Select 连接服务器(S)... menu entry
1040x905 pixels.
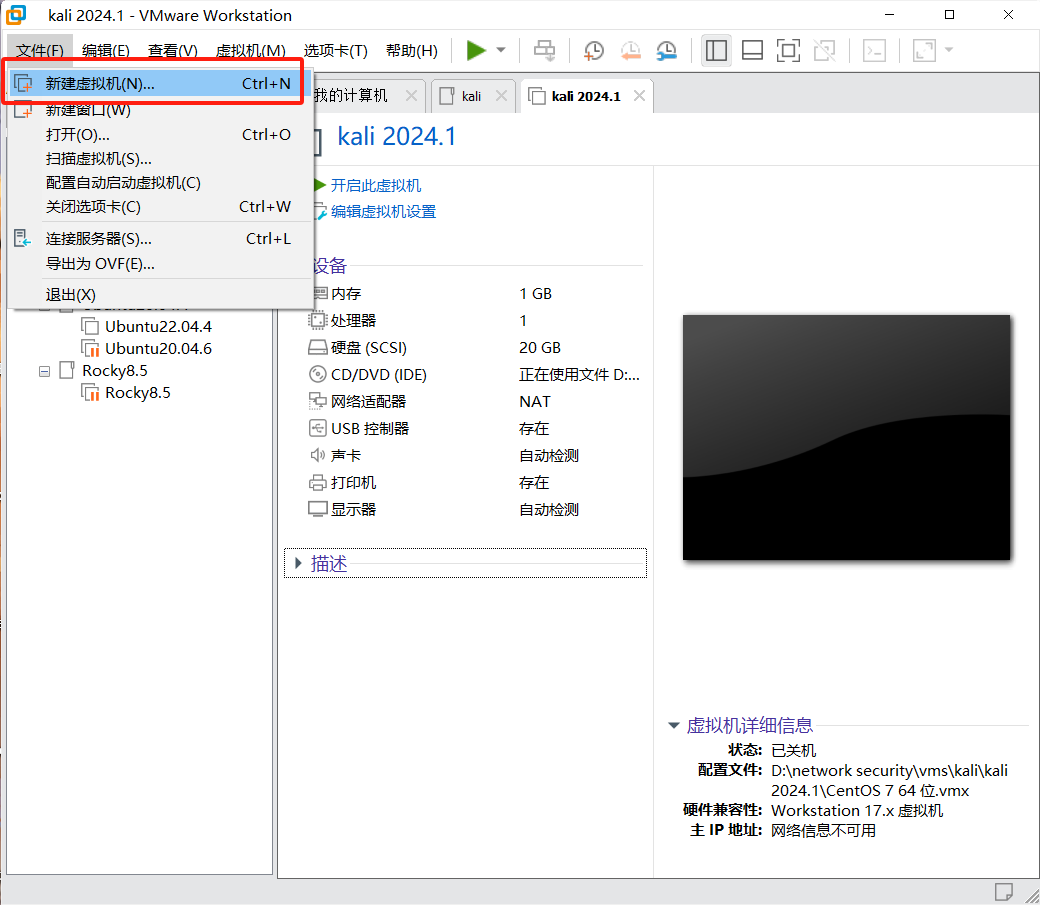point(160,238)
